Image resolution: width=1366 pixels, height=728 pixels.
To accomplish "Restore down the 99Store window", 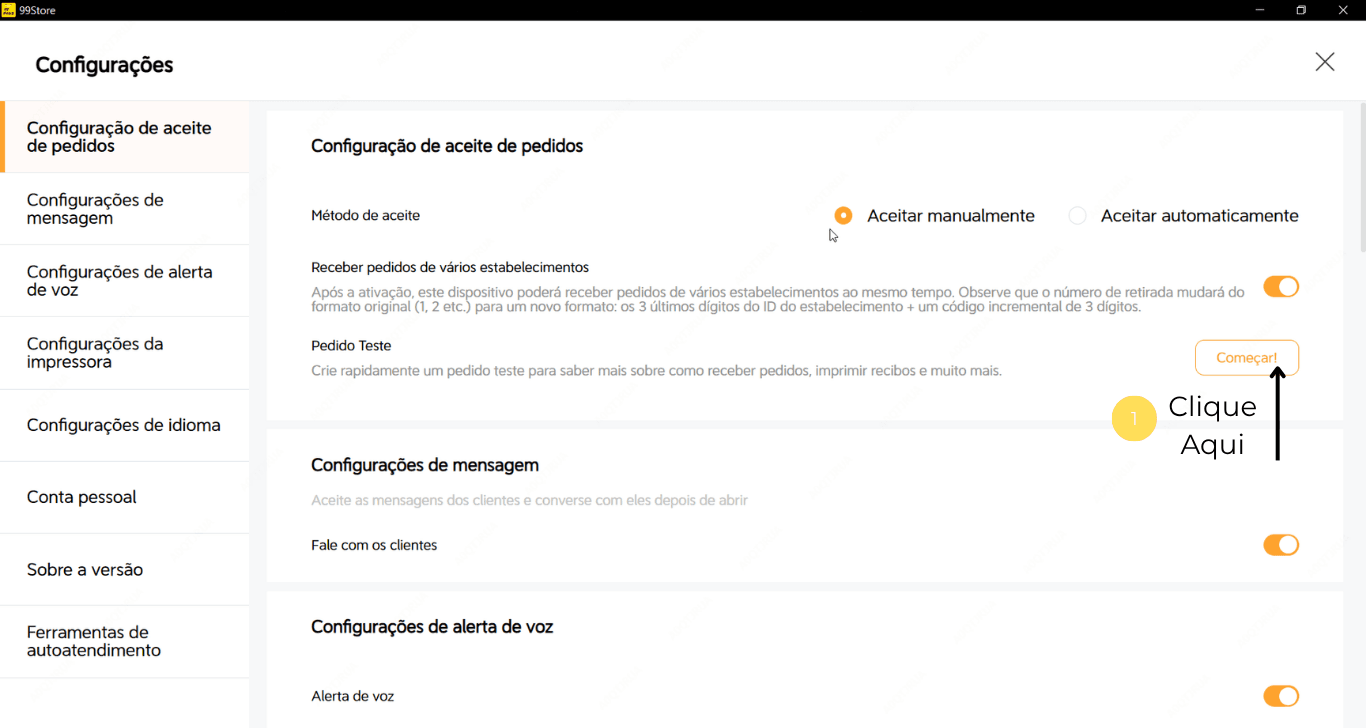I will tap(1301, 10).
